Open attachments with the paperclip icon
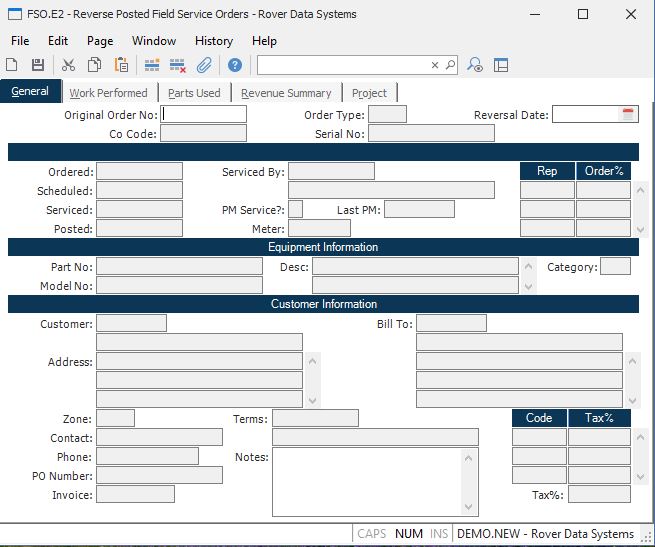Viewport: 655px width, 547px height. [x=204, y=65]
